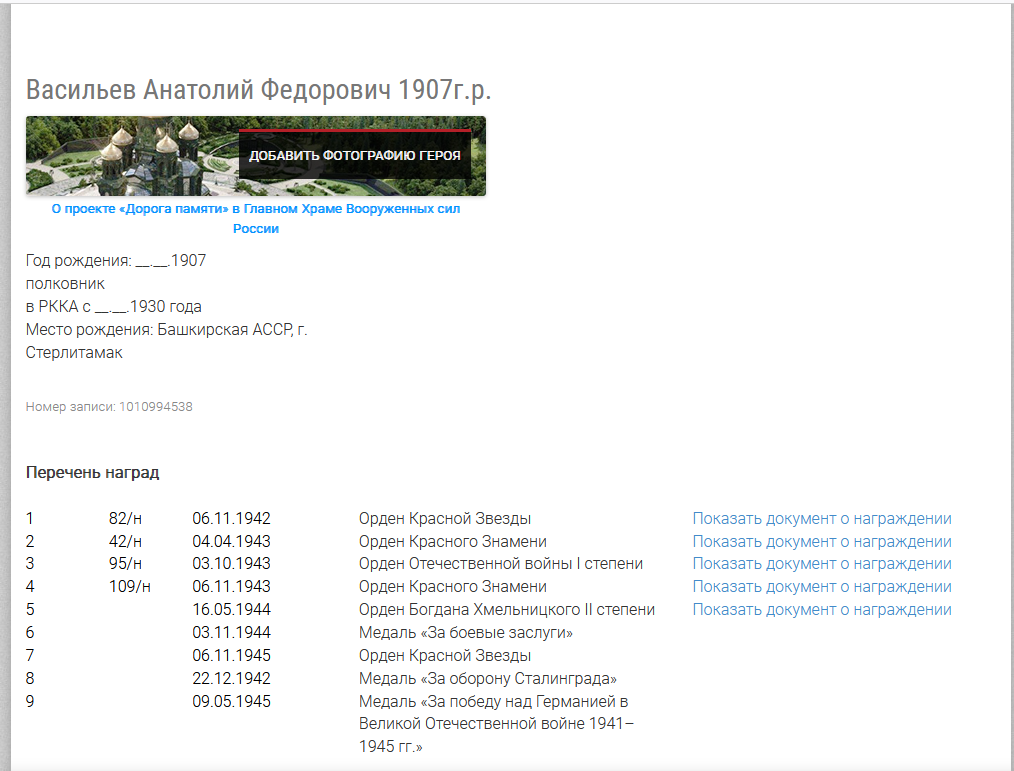1014x771 pixels.
Task: Show award document for Орден Отечественной войны I степени
Action: pos(821,564)
